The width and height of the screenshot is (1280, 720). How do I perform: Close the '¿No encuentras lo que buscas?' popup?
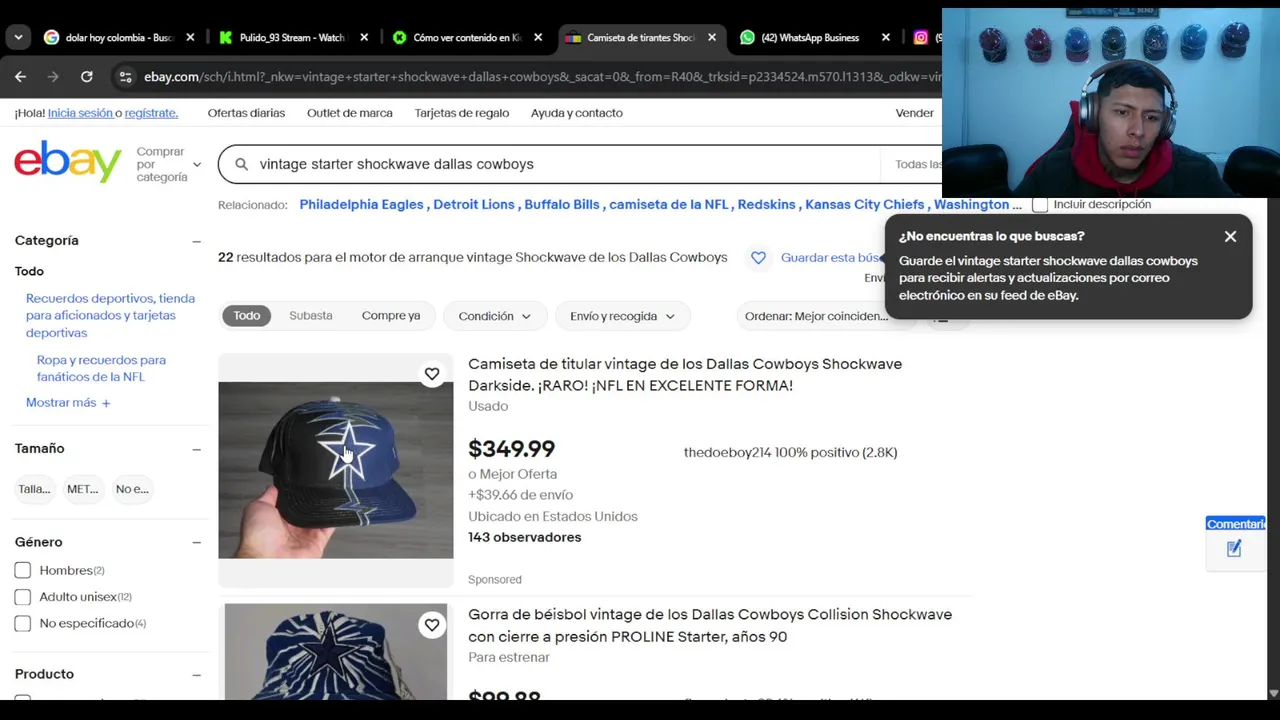1230,237
